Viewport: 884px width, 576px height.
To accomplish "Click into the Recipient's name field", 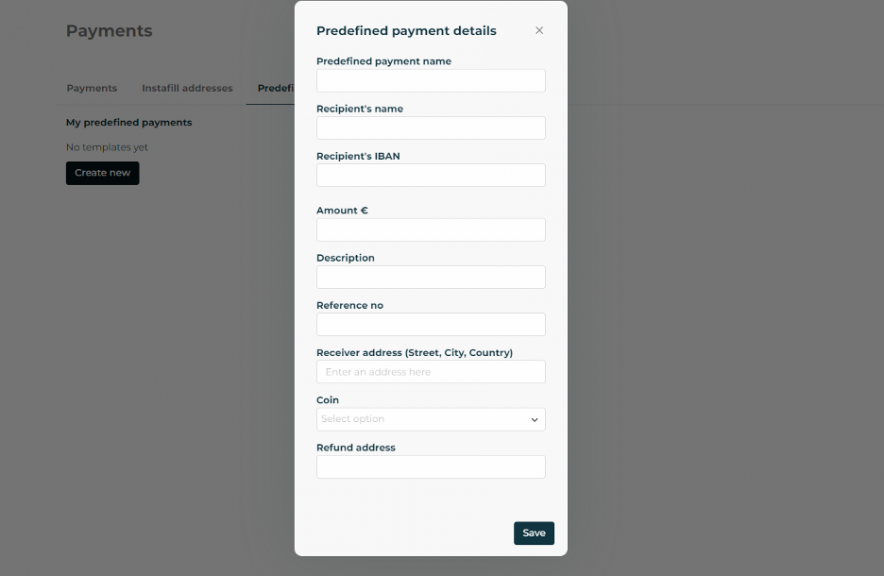I will 431,128.
